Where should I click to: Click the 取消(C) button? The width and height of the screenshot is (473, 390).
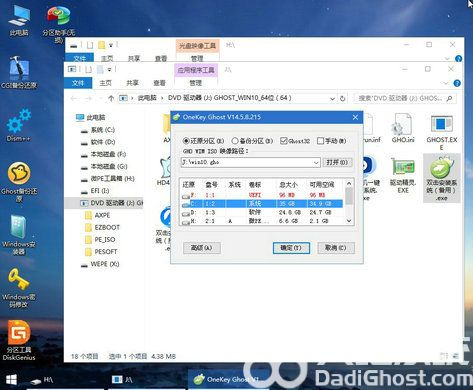click(x=336, y=248)
